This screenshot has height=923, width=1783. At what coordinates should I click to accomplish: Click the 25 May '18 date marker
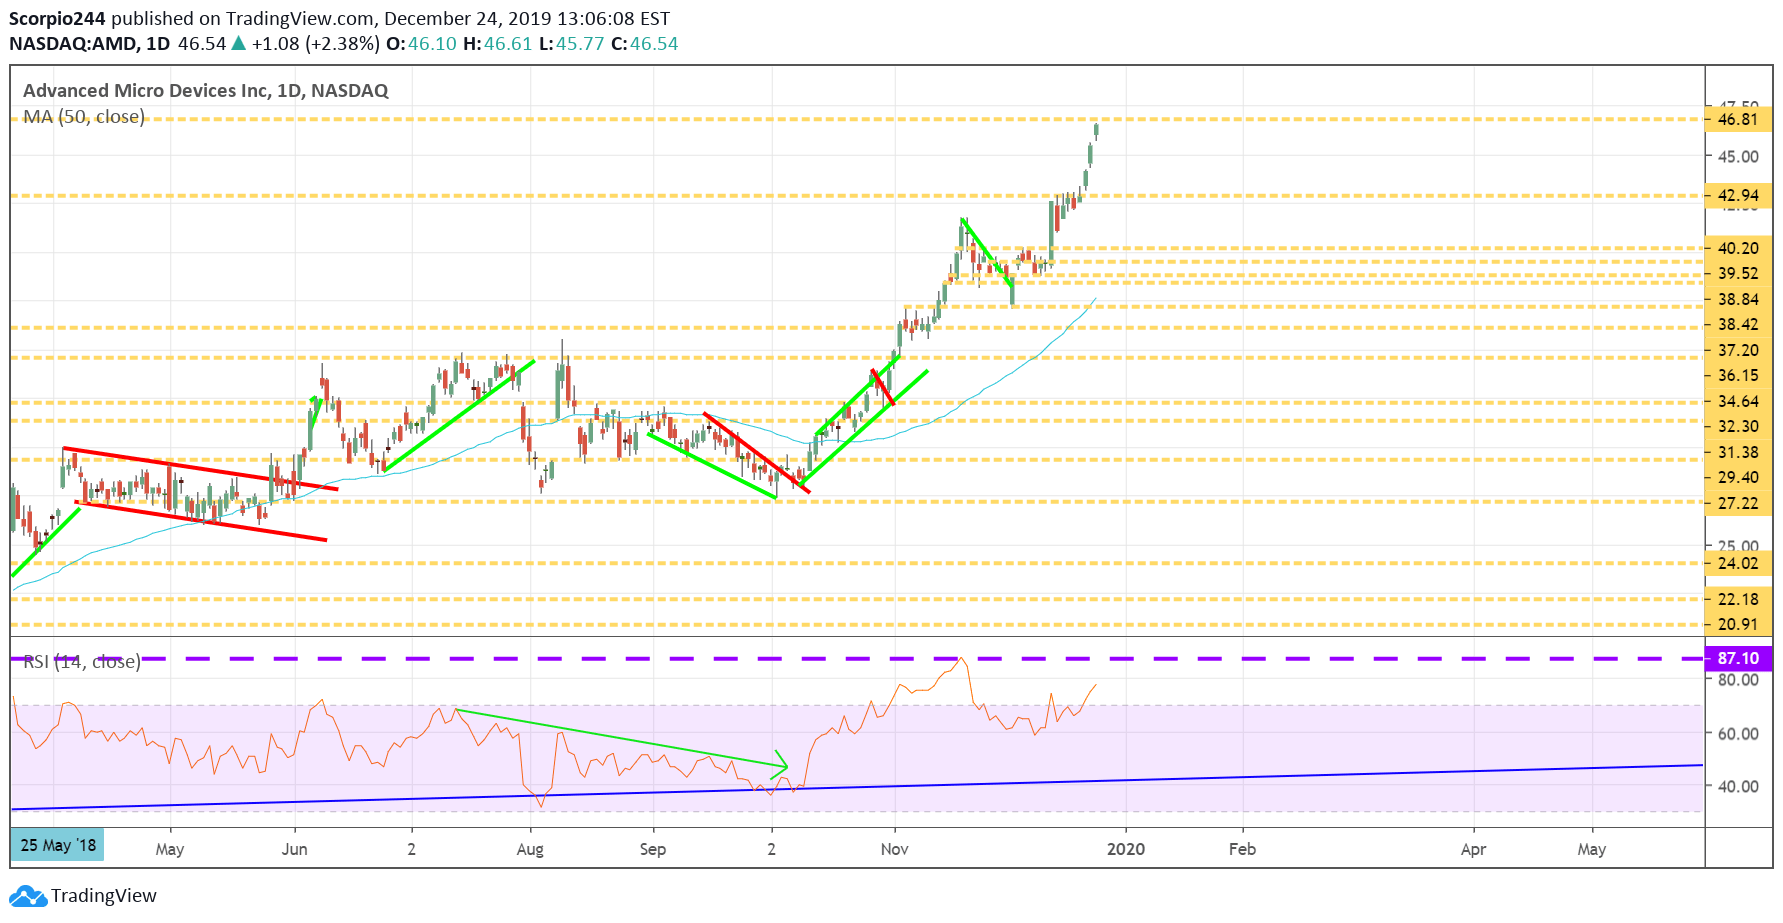pos(58,846)
